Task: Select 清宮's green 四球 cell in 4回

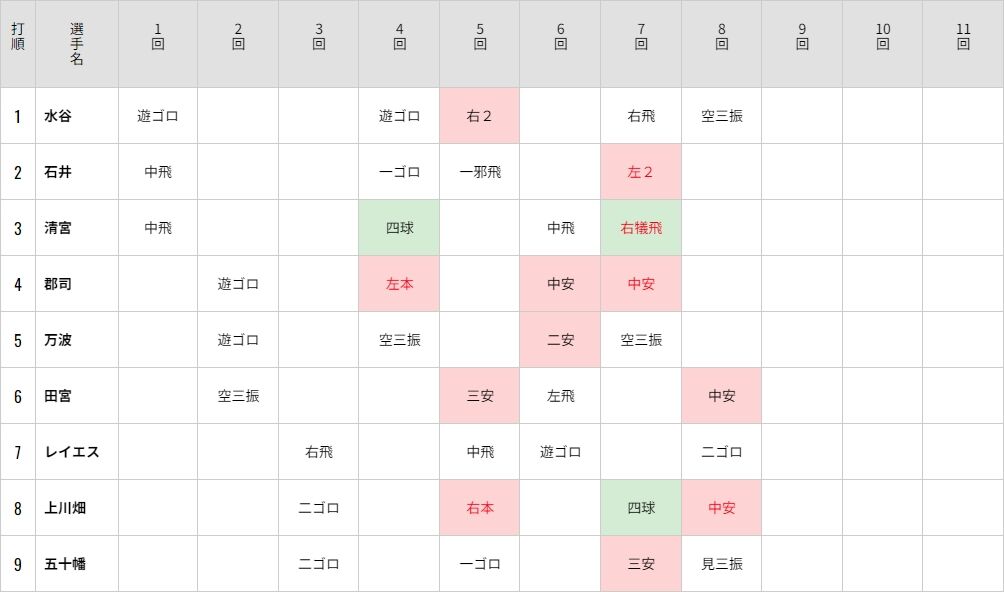Action: click(x=399, y=228)
